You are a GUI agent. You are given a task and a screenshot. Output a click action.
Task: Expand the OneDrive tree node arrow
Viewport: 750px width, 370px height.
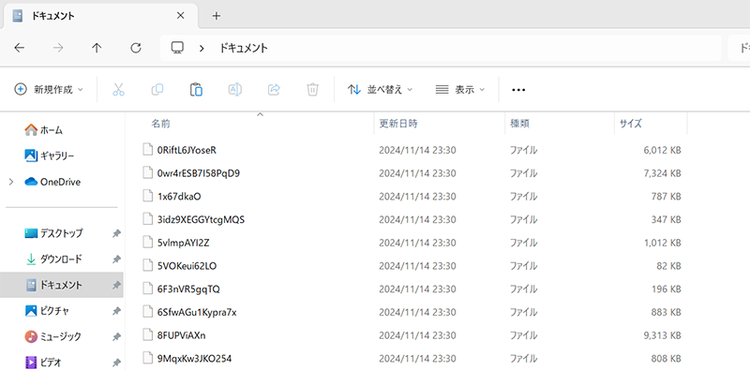point(11,182)
